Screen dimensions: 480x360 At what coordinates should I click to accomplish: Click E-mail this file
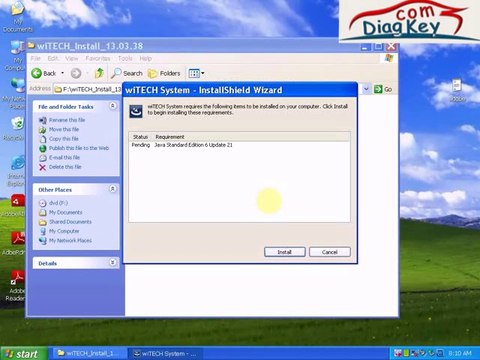coord(64,157)
